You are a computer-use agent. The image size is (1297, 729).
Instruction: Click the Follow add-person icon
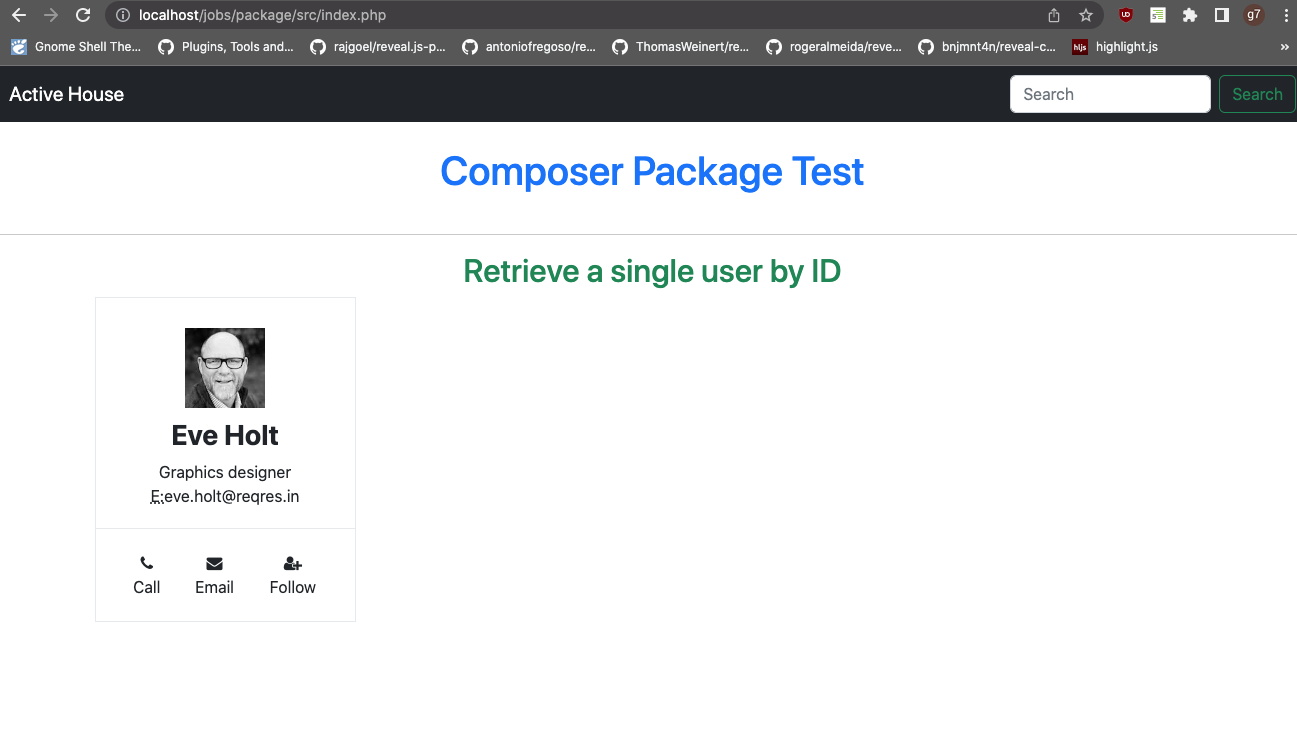291,562
